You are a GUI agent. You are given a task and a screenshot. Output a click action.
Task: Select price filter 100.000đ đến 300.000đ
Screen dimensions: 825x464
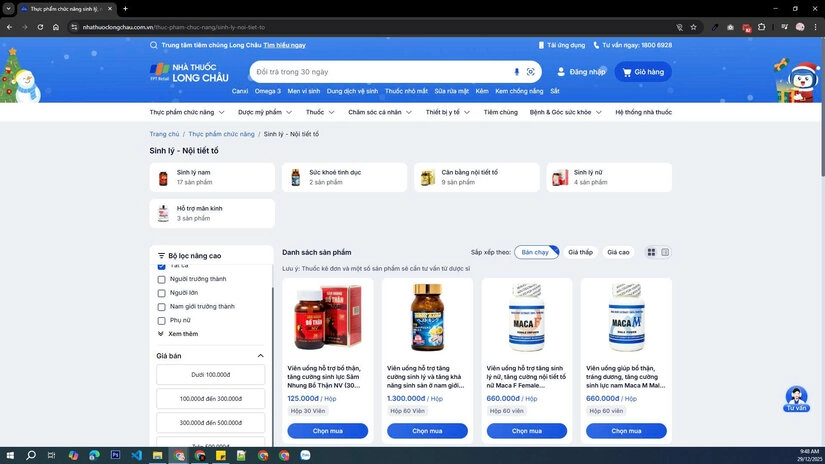(210, 399)
